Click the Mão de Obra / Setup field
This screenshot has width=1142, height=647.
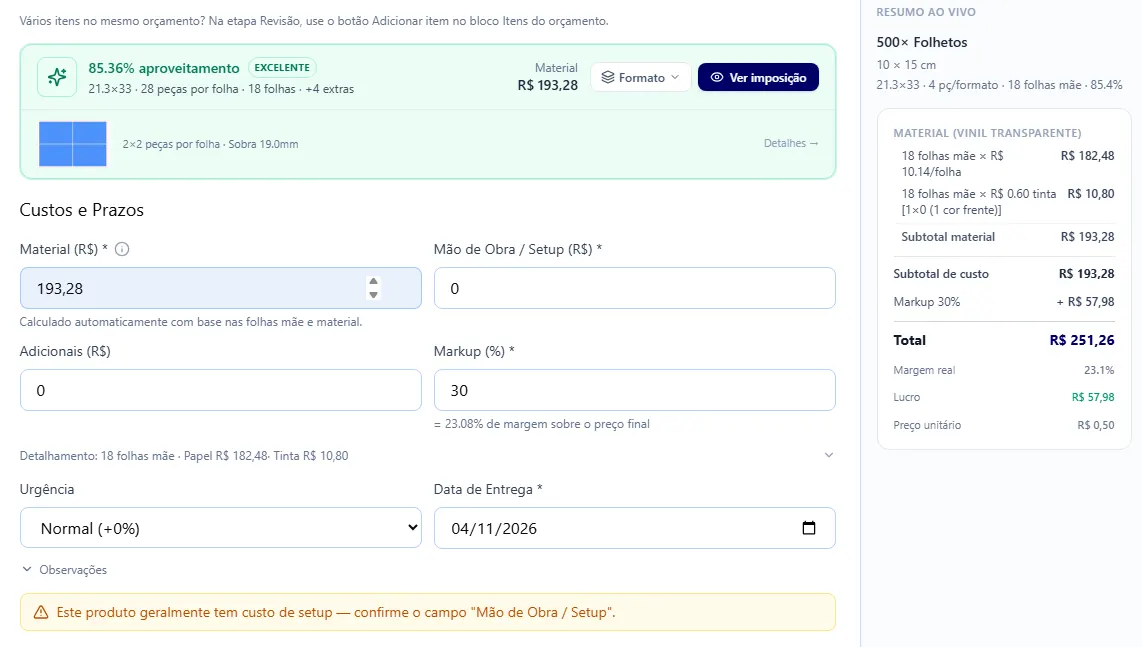tap(634, 288)
